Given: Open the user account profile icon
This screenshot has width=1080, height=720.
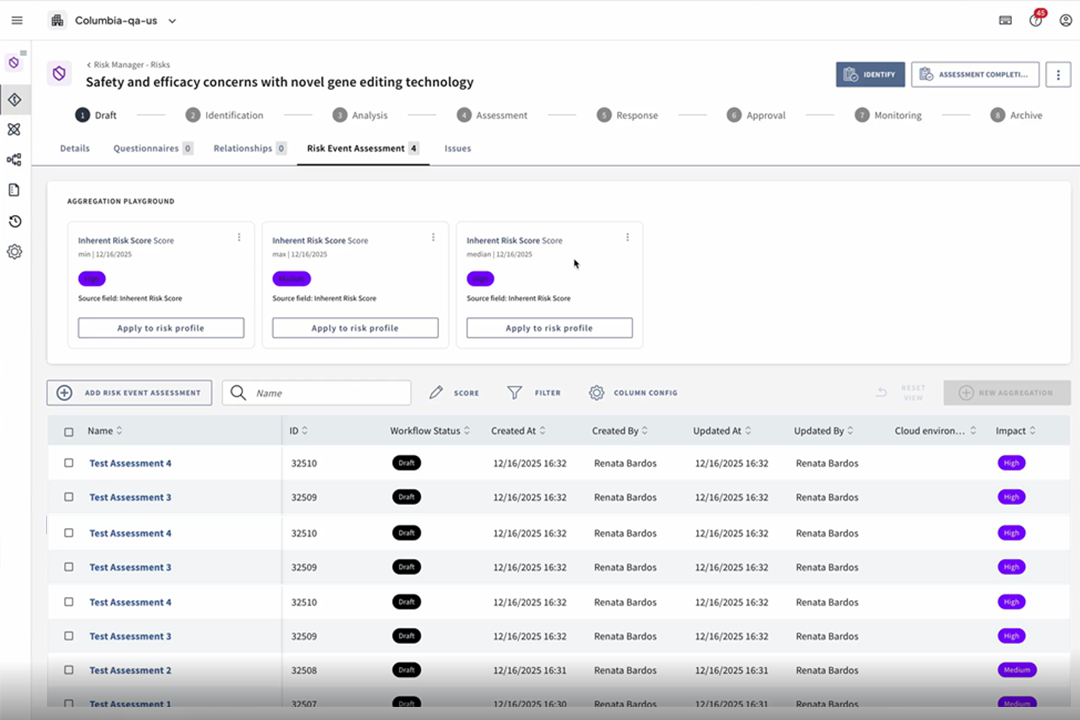Looking at the screenshot, I should click(x=1066, y=21).
